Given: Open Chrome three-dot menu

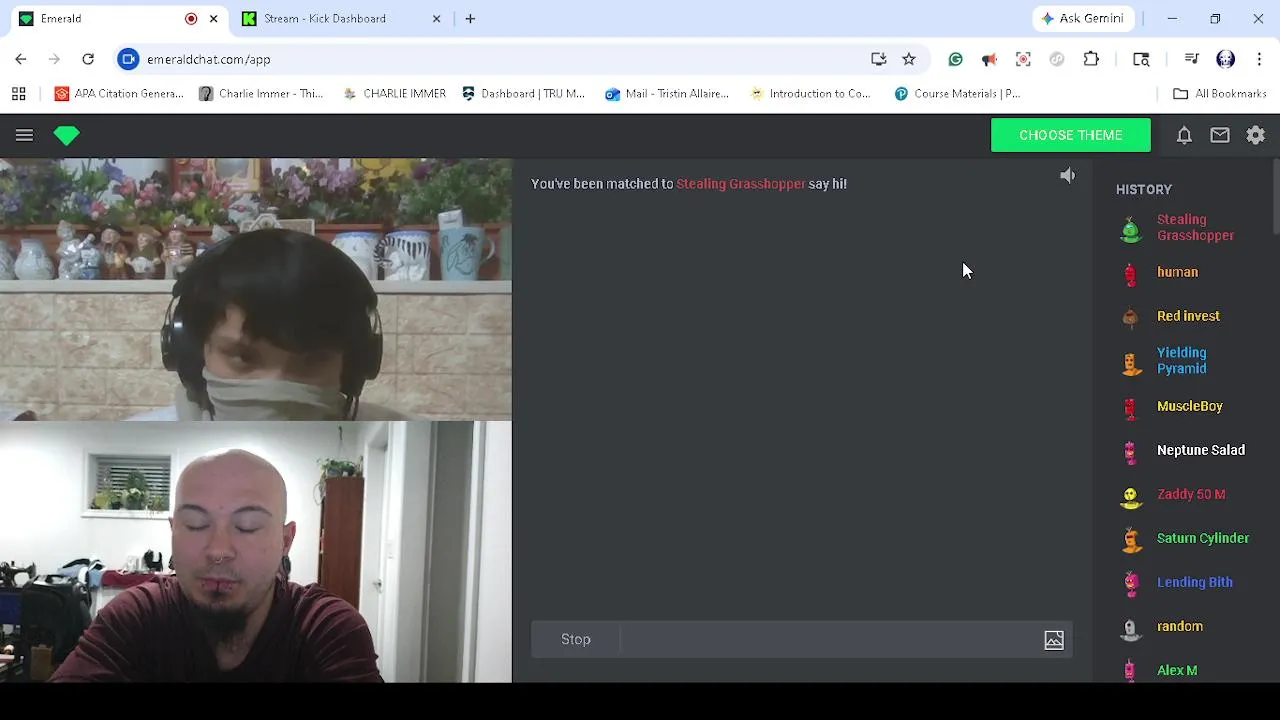Looking at the screenshot, I should pos(1259,59).
